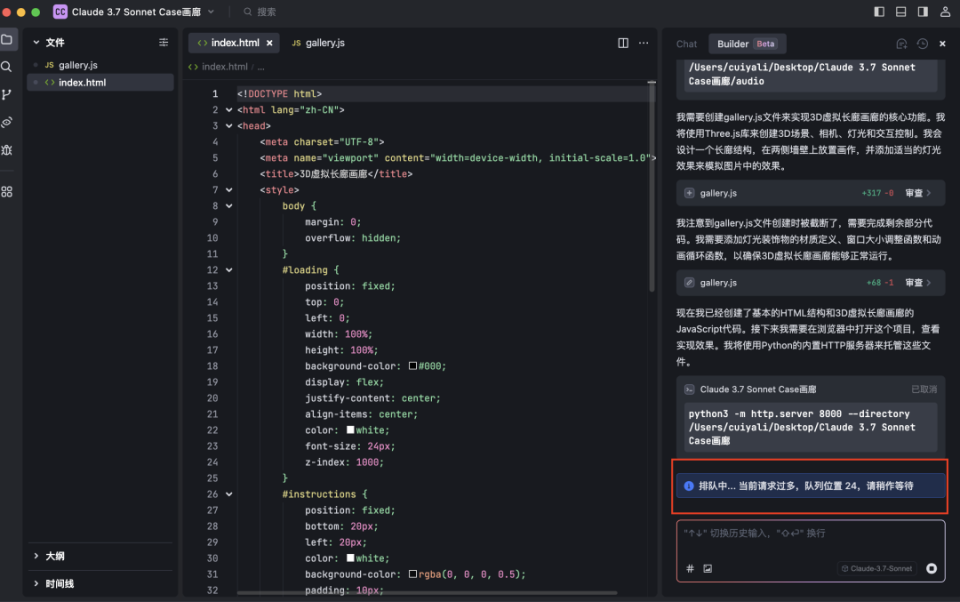
Task: Click the #000 black color swatch
Action: [413, 366]
